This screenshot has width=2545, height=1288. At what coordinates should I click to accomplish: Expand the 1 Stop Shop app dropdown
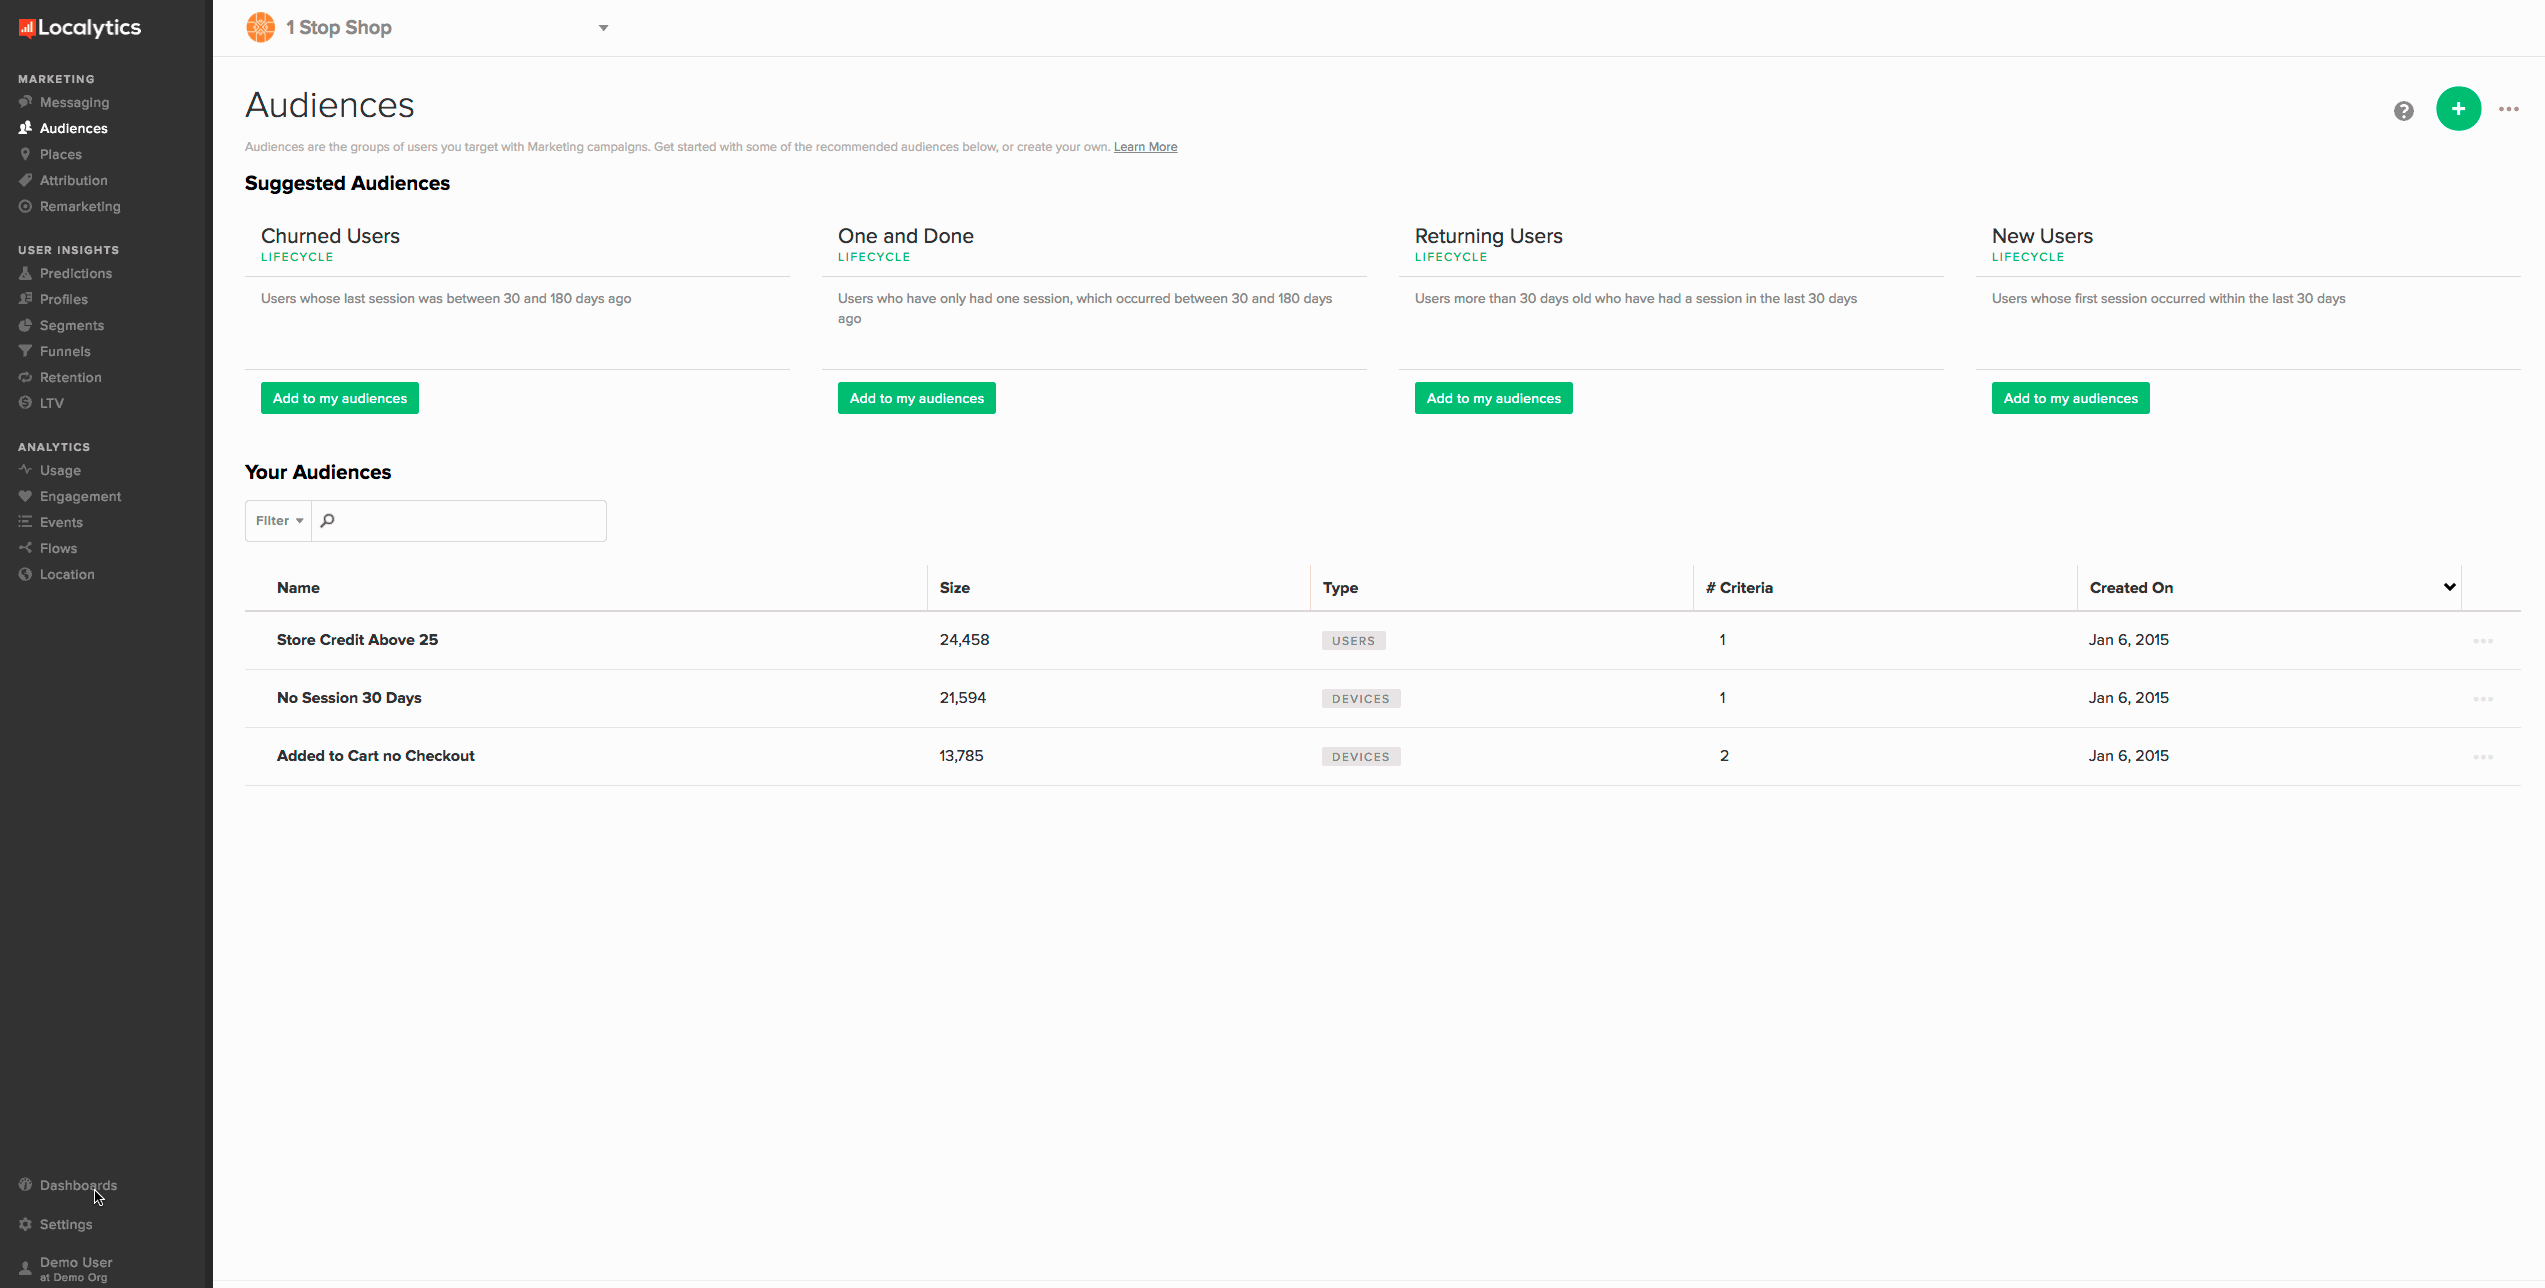coord(603,28)
